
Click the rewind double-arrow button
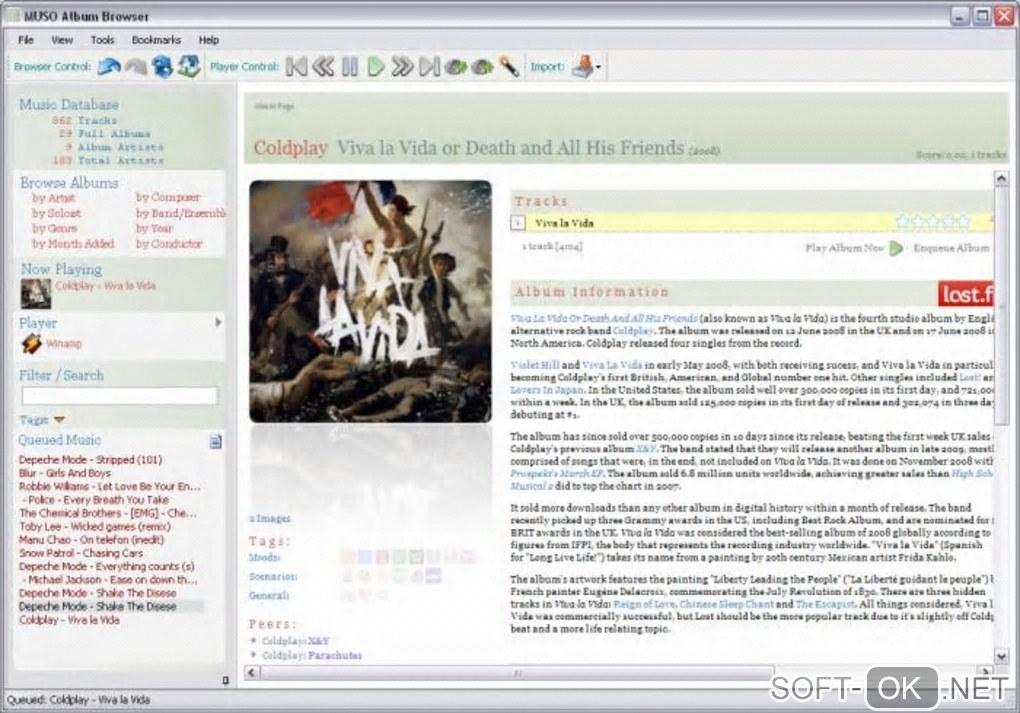323,66
